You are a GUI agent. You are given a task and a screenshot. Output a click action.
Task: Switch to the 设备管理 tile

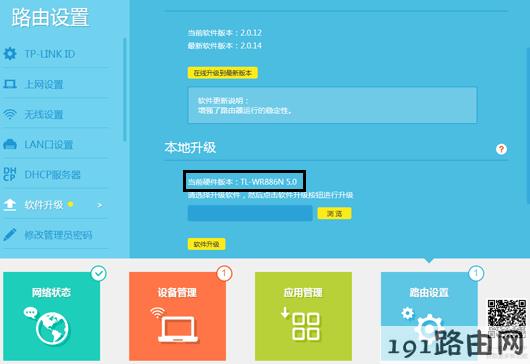[177, 316]
